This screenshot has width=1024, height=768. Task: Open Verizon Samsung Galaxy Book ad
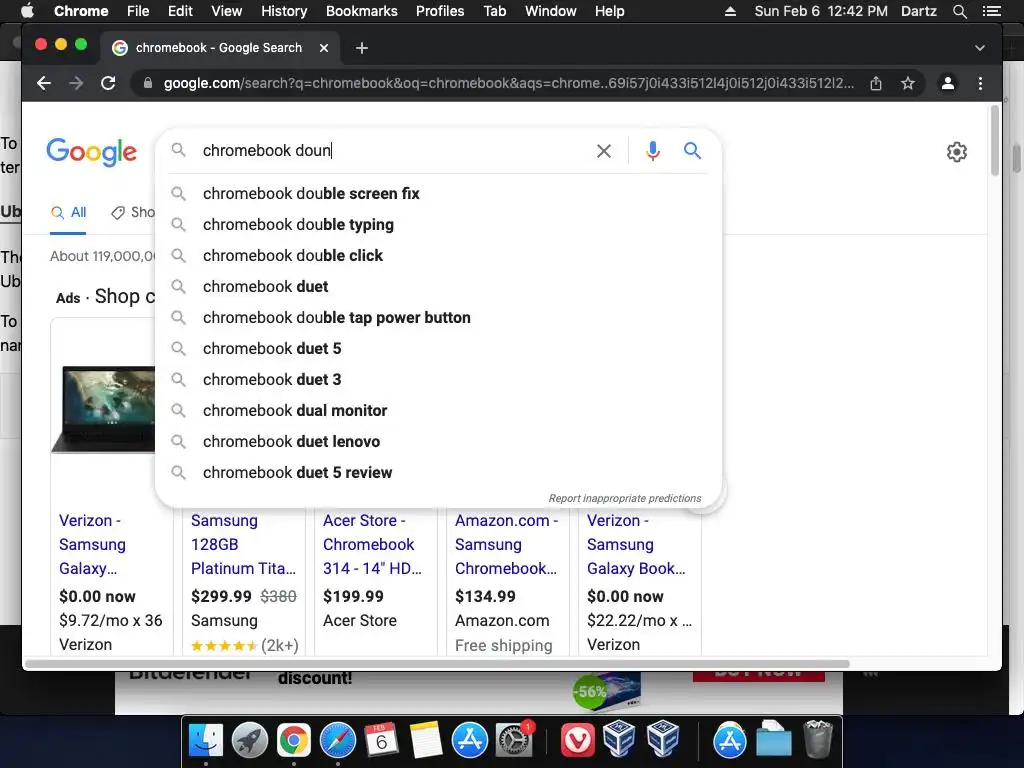pyautogui.click(x=636, y=544)
